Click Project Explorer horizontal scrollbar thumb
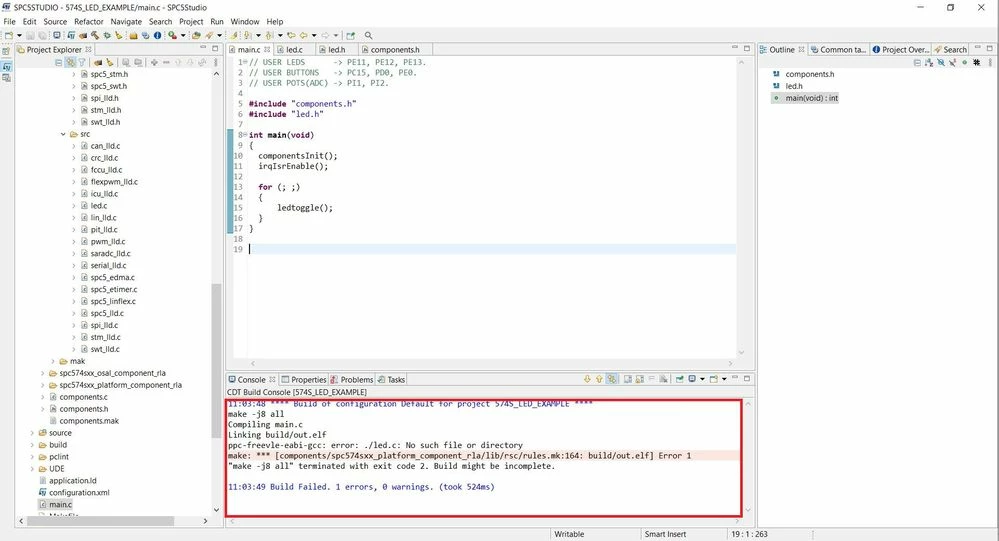Screen dimensions: 999x541 pos(100,521)
